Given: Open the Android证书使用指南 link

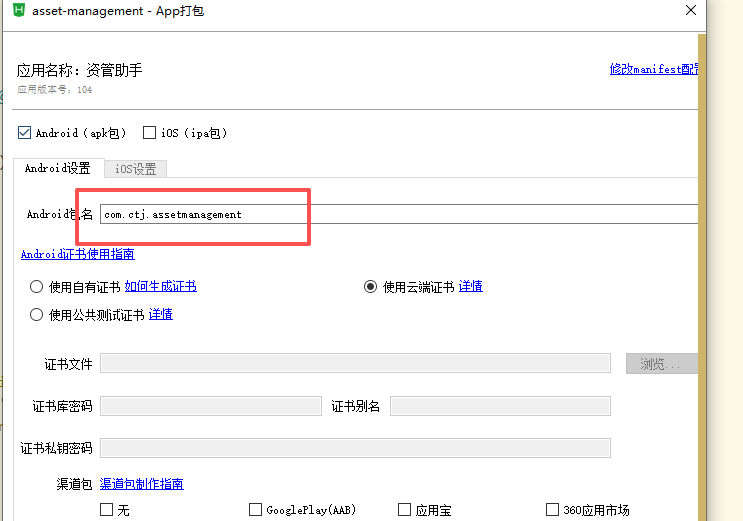Looking at the screenshot, I should point(78,254).
